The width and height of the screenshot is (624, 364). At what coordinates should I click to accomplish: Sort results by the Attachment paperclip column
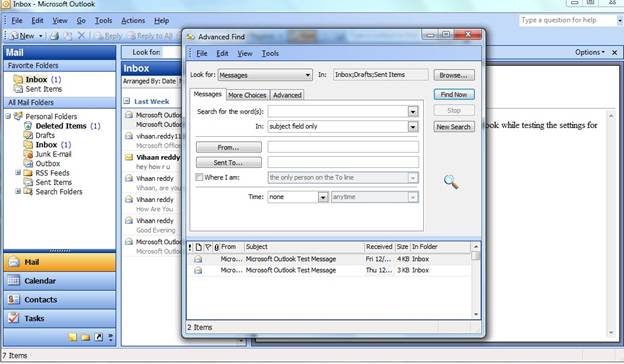pyautogui.click(x=216, y=247)
